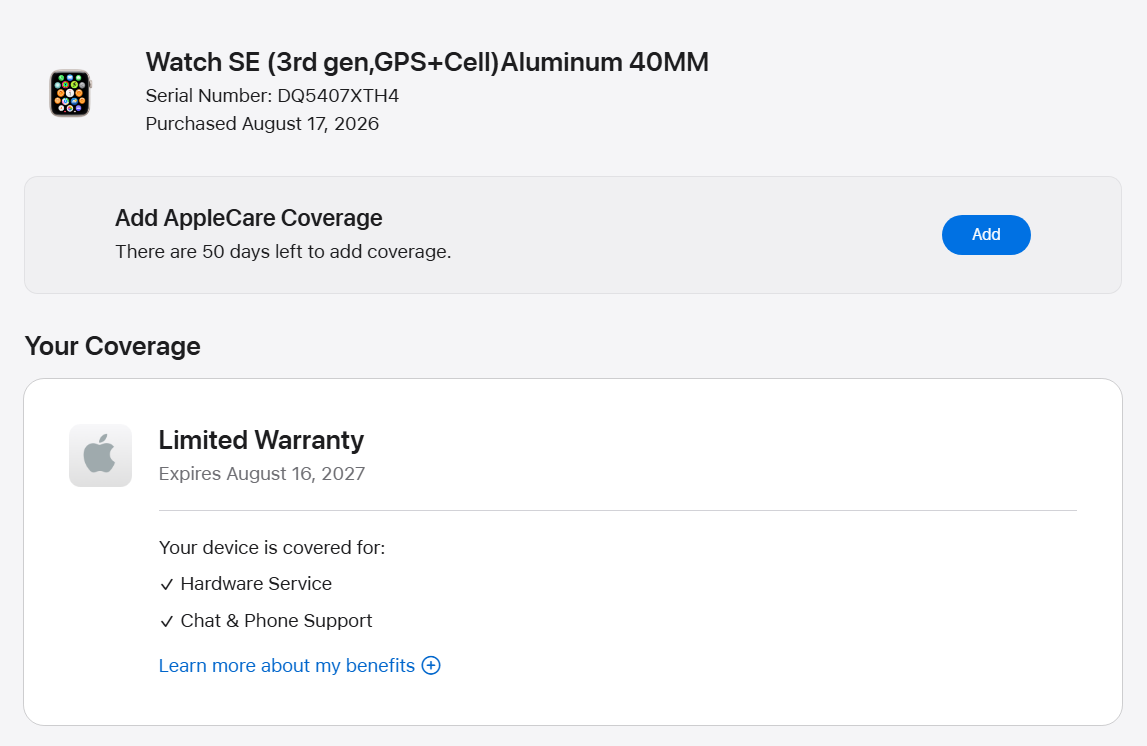The image size is (1147, 746).
Task: Click the Add AppleCare Coverage heading
Action: pos(249,218)
